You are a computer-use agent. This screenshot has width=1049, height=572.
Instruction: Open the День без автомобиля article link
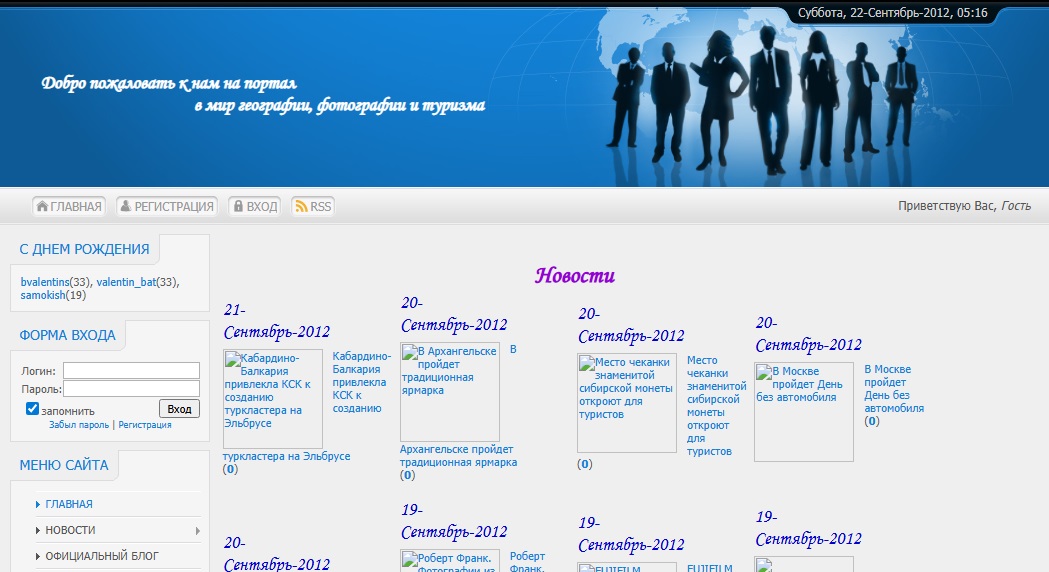888,389
